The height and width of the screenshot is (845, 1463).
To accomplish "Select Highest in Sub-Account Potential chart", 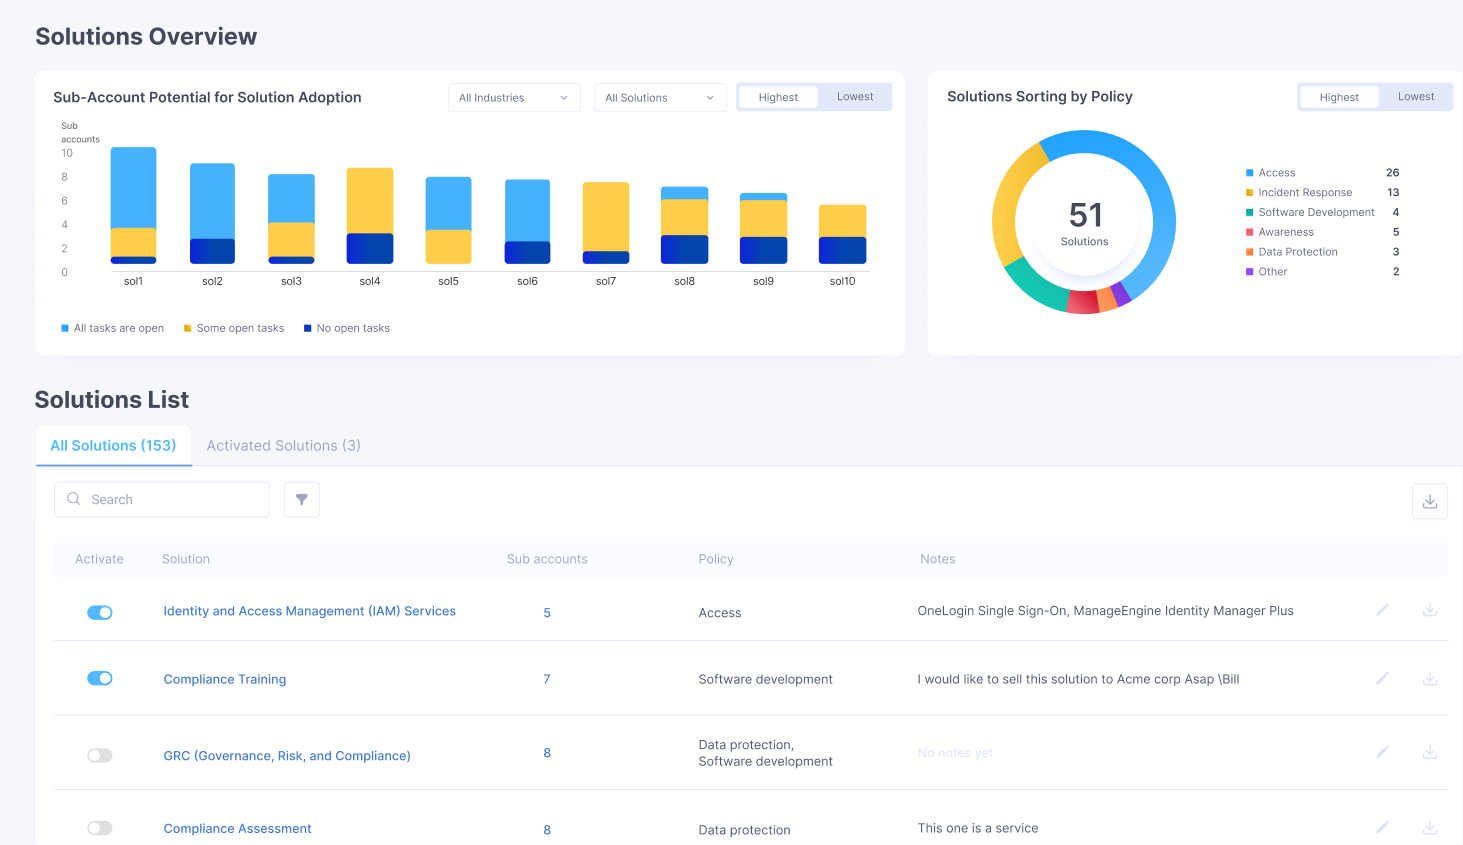I will tap(778, 97).
